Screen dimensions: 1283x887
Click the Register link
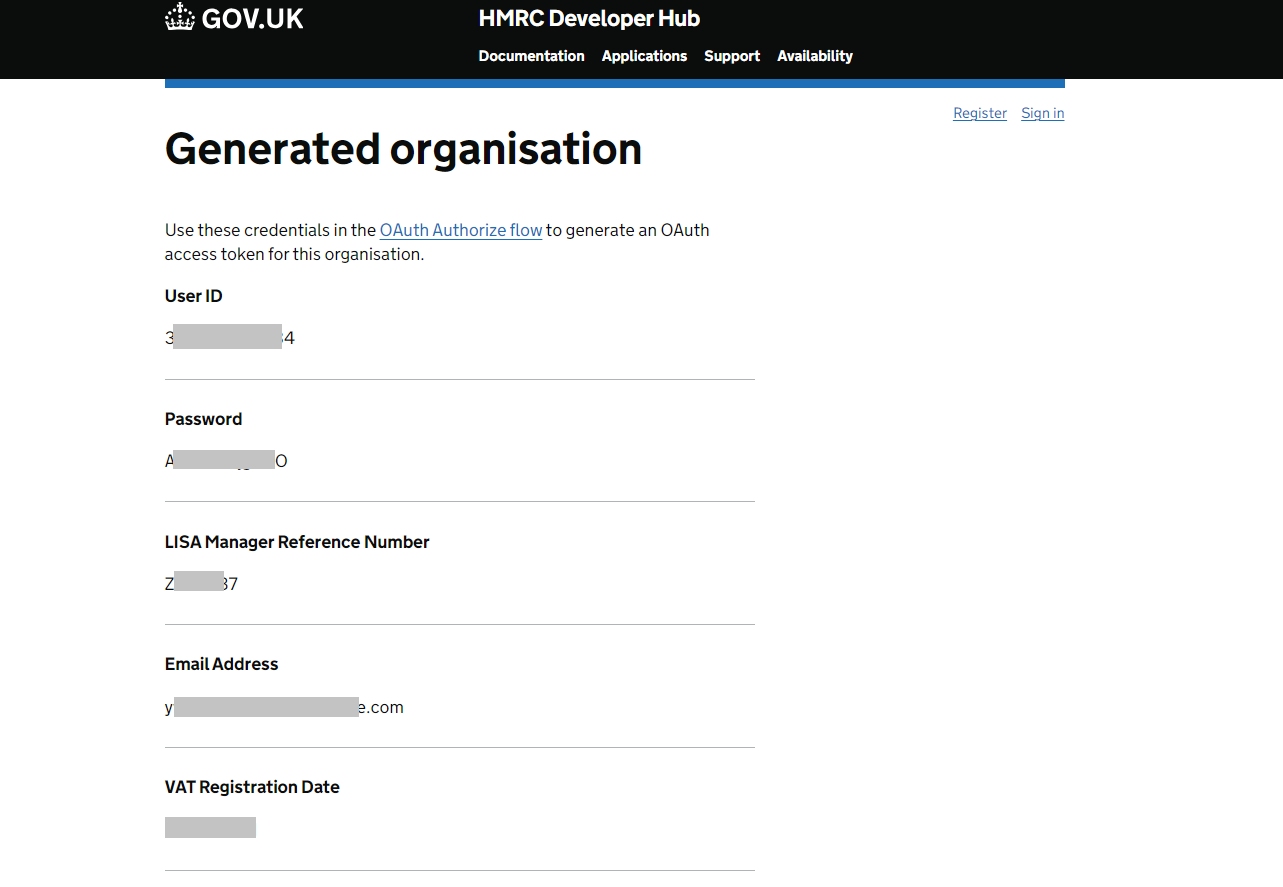[980, 113]
